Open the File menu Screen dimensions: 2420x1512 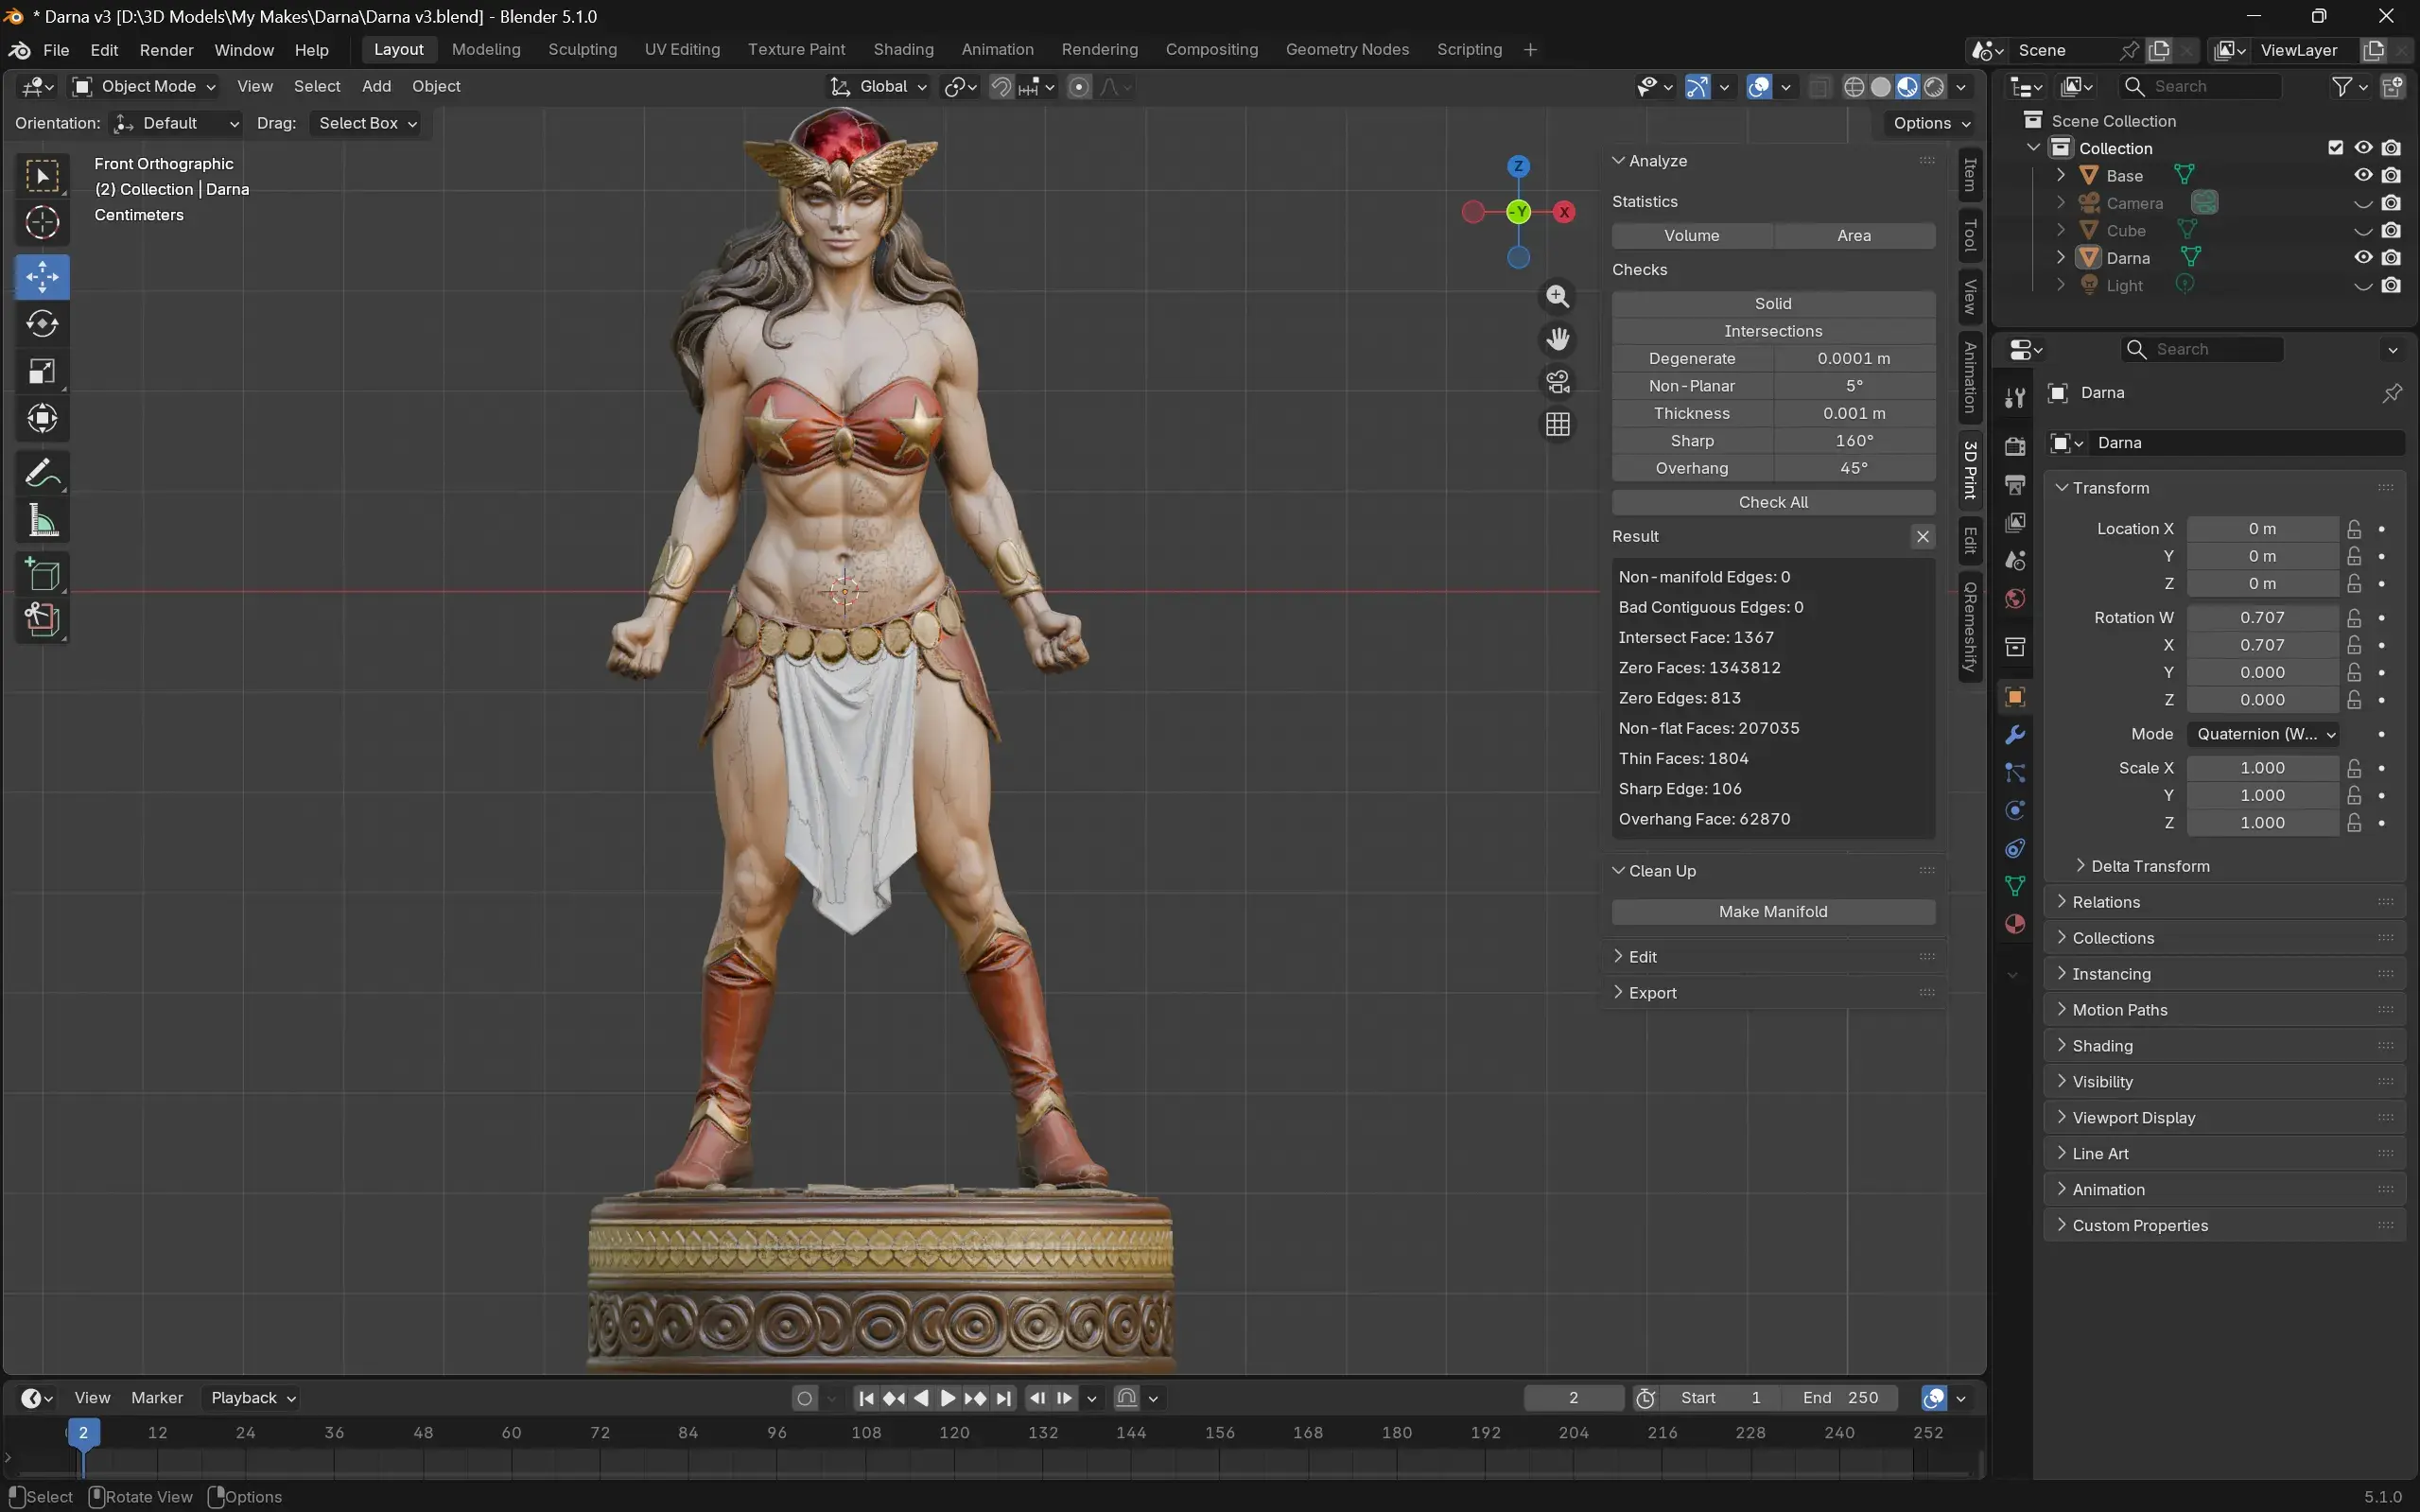click(x=56, y=50)
